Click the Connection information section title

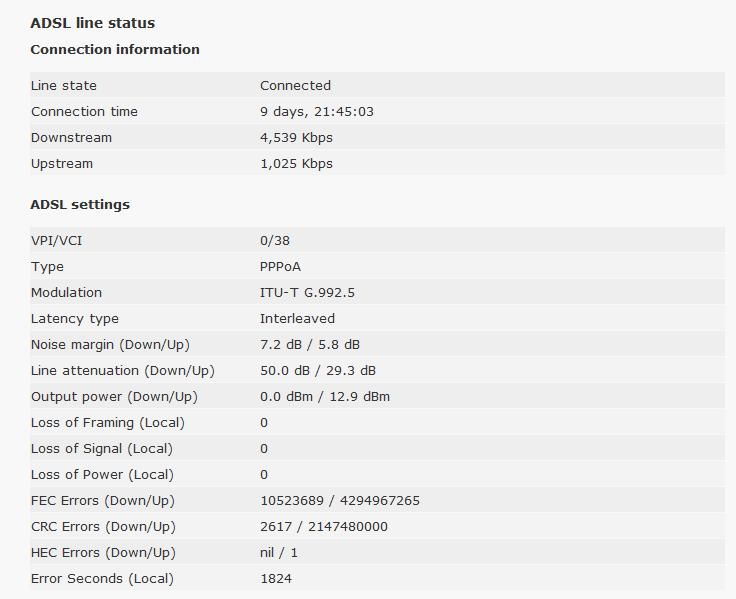tap(115, 49)
